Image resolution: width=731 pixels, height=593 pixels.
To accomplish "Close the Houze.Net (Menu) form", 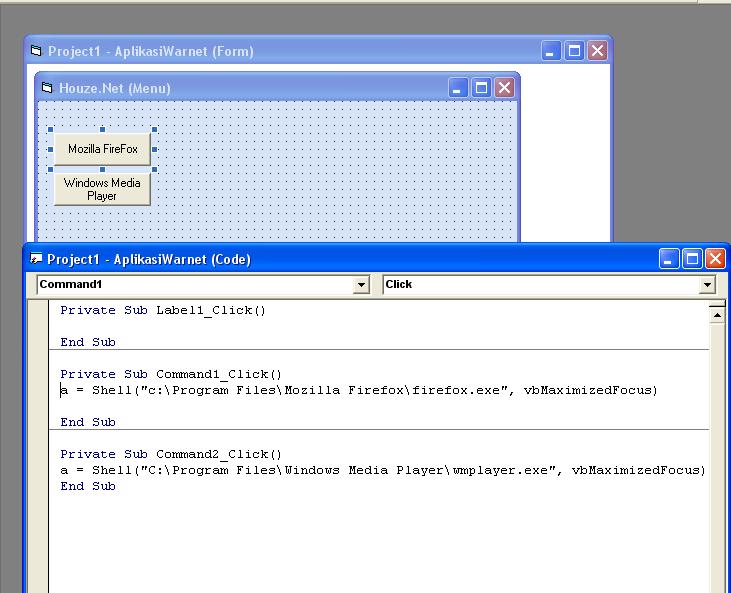I will pos(504,88).
